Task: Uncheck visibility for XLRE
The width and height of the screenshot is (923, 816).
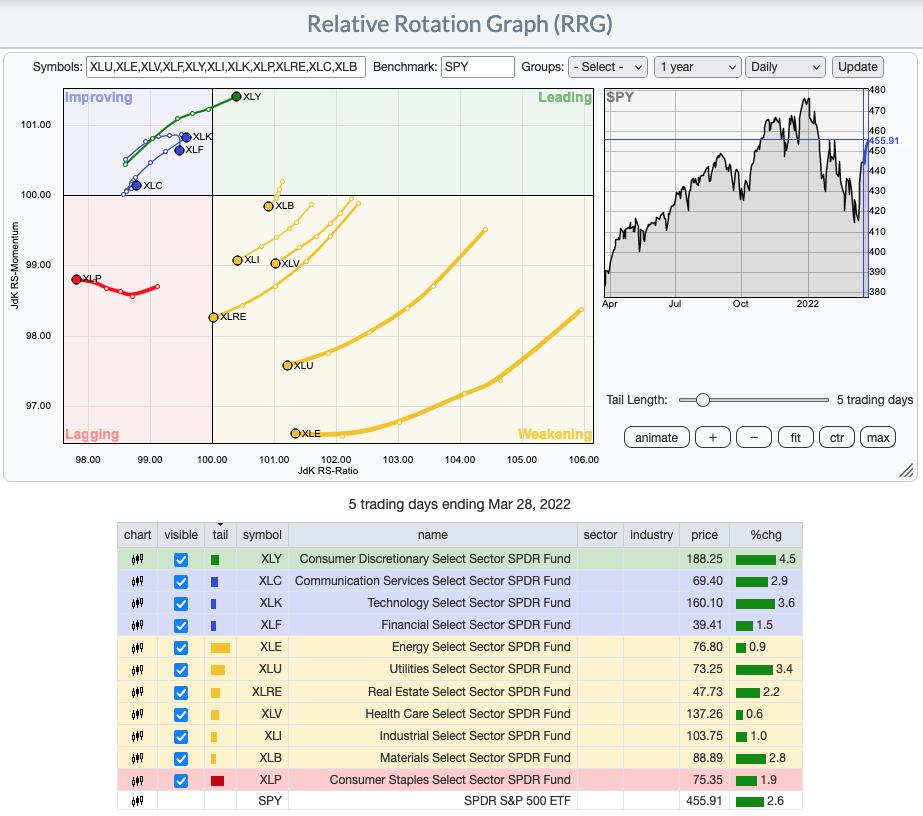Action: pos(181,693)
